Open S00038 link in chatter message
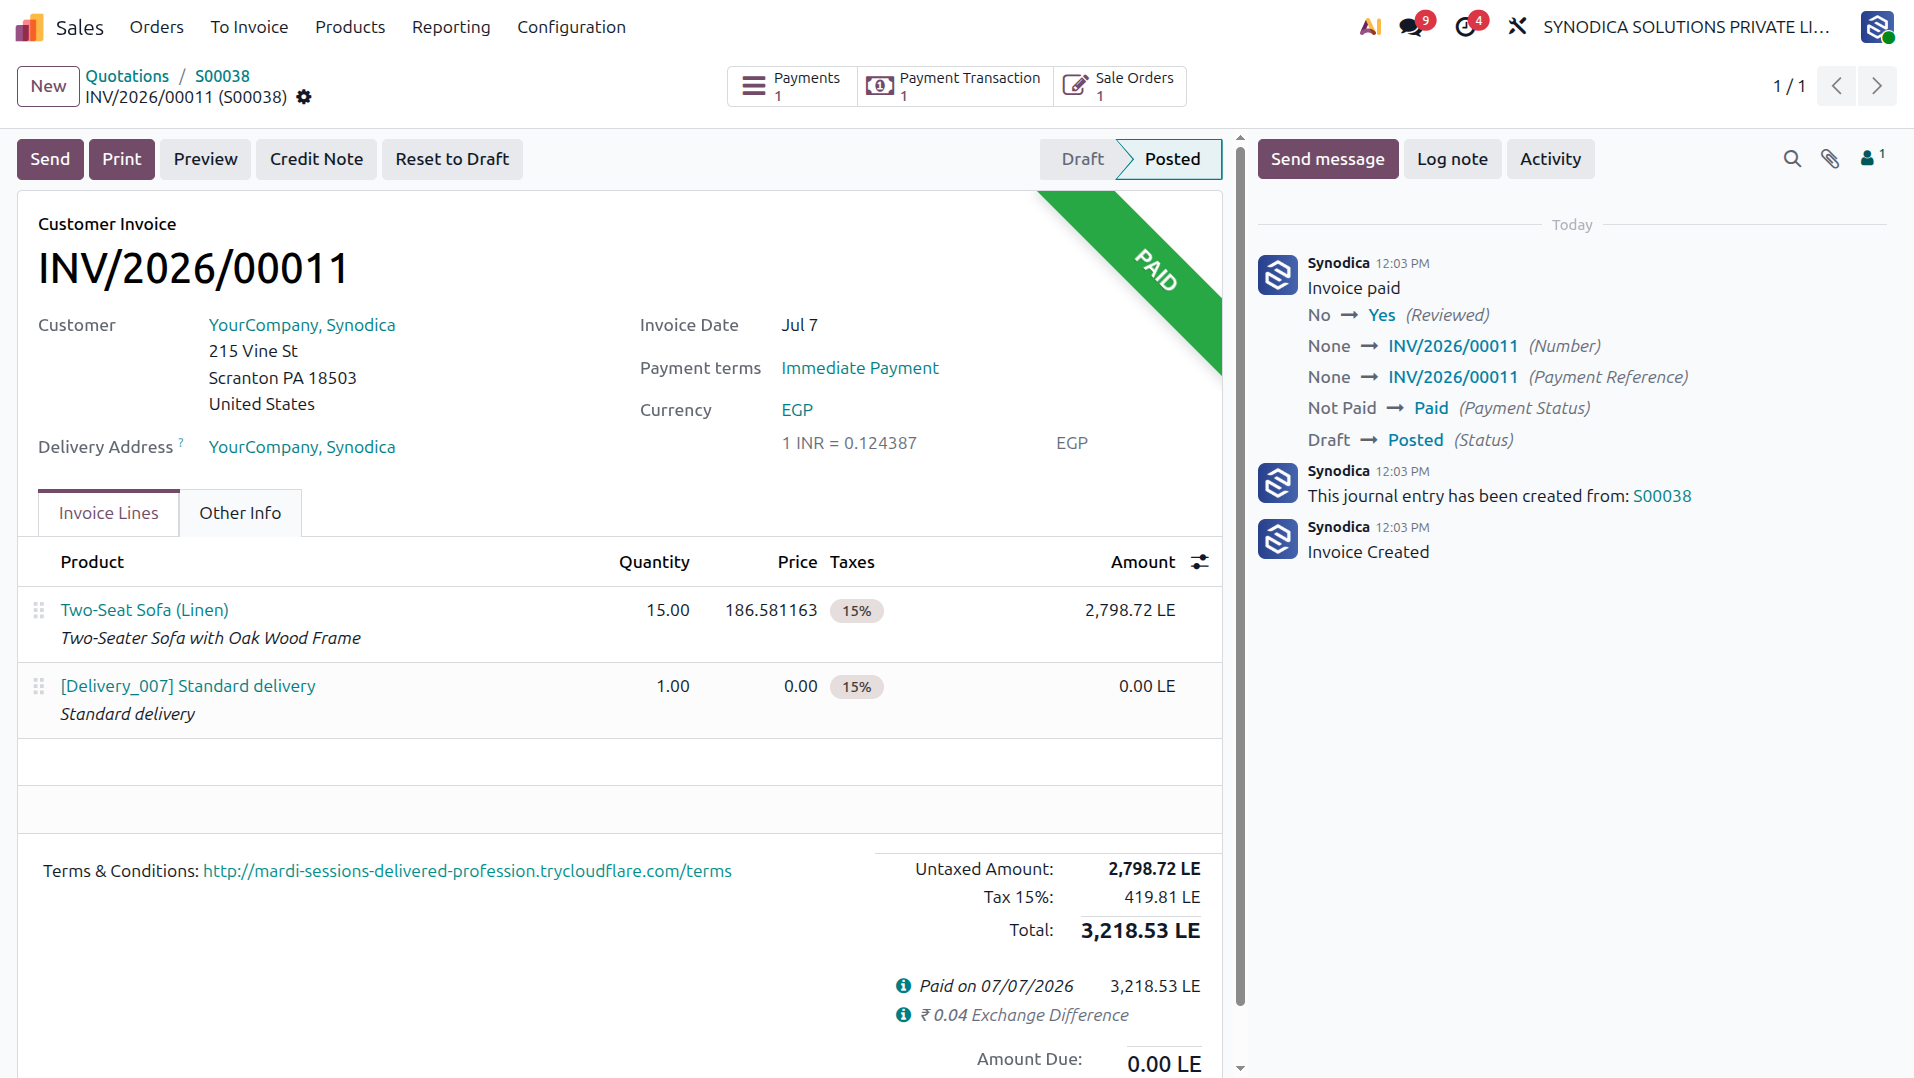The width and height of the screenshot is (1914, 1078). (1662, 496)
